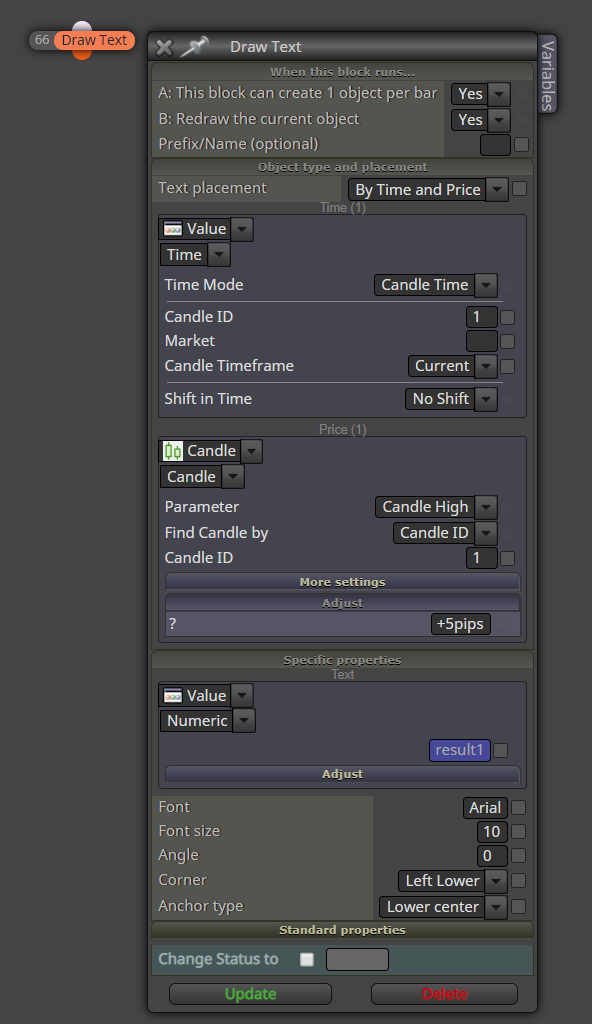
Task: Select the orange Draw Text block 66
Action: 94,40
